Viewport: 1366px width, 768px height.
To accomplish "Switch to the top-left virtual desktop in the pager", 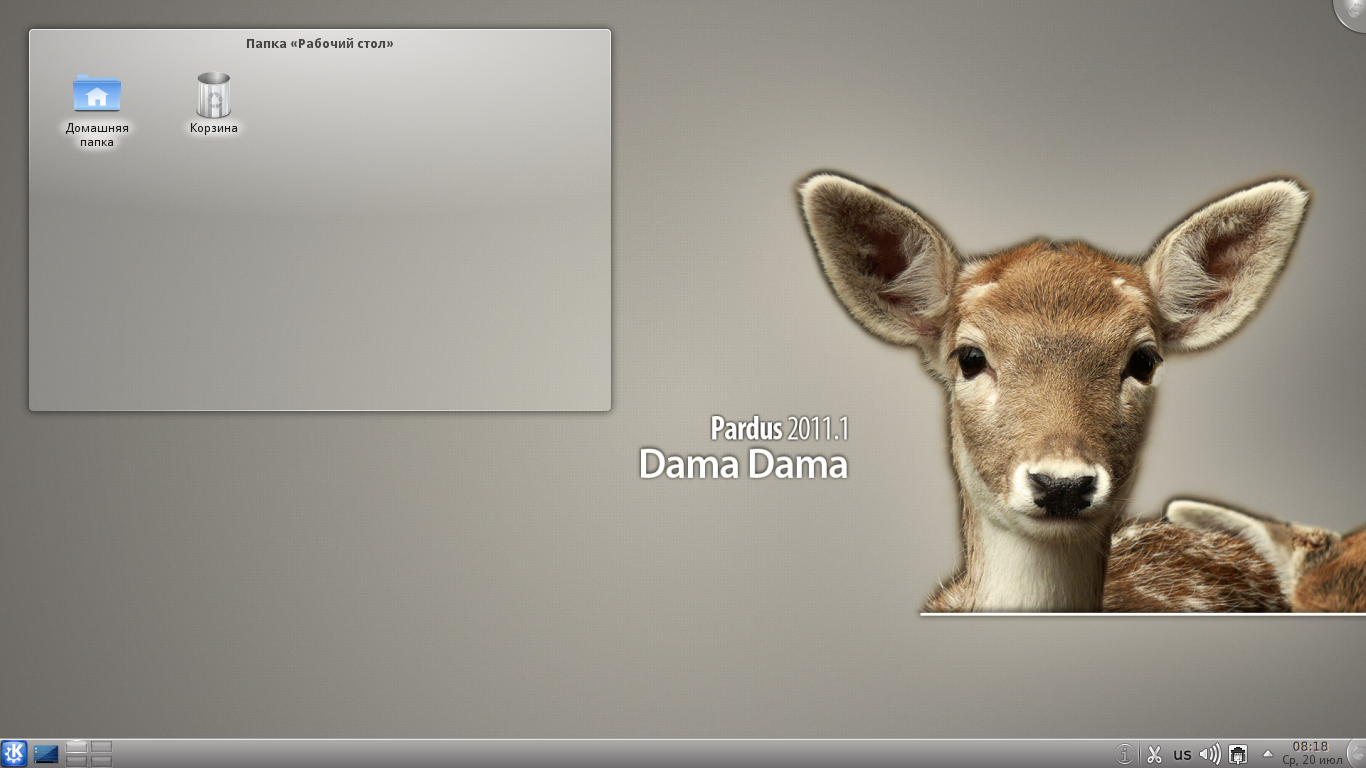I will [x=77, y=747].
